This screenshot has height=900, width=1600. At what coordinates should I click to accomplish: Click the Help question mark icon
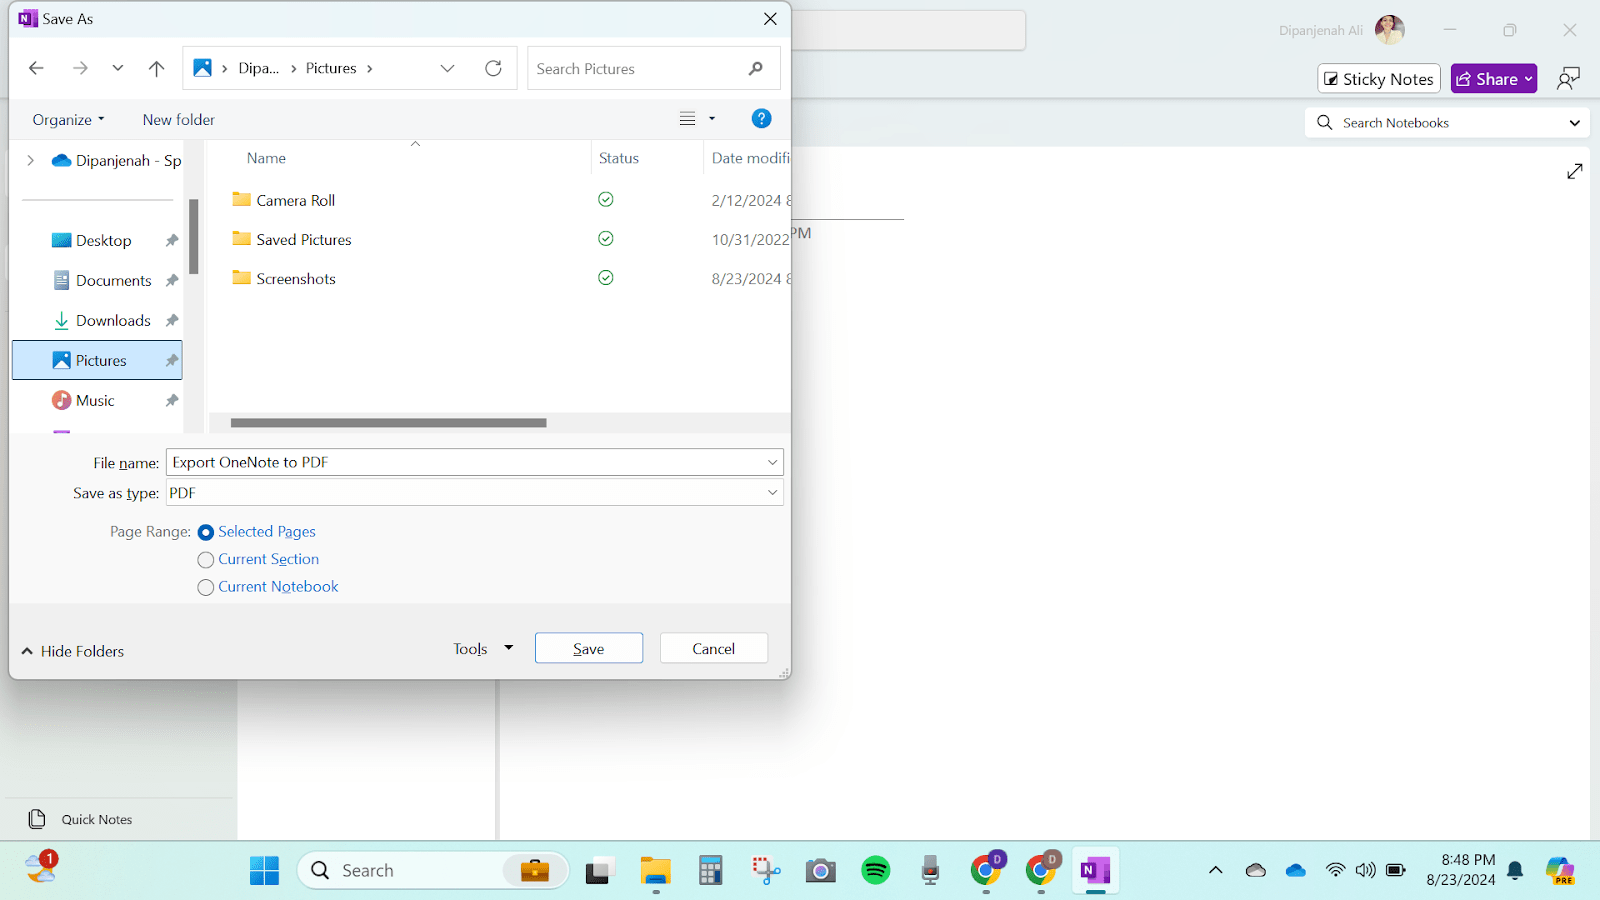[761, 118]
